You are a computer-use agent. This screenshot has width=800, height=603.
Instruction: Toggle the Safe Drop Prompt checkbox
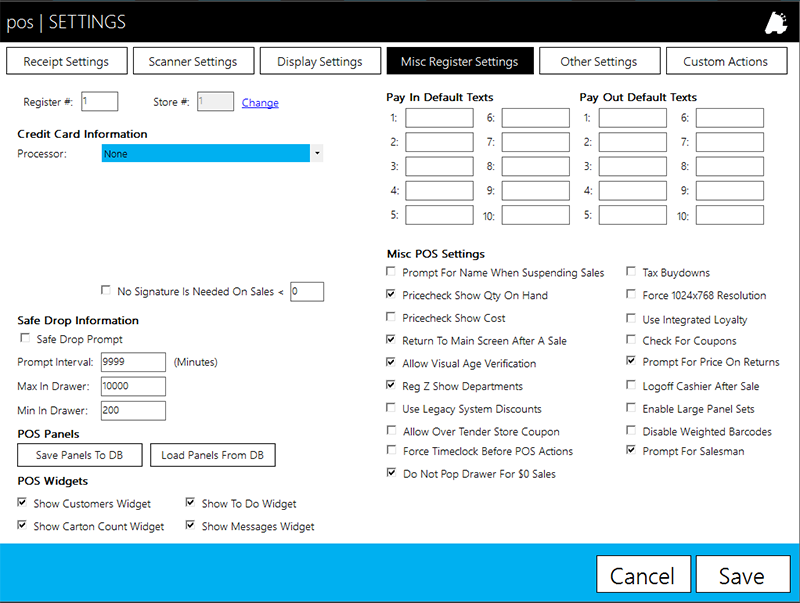pos(25,338)
